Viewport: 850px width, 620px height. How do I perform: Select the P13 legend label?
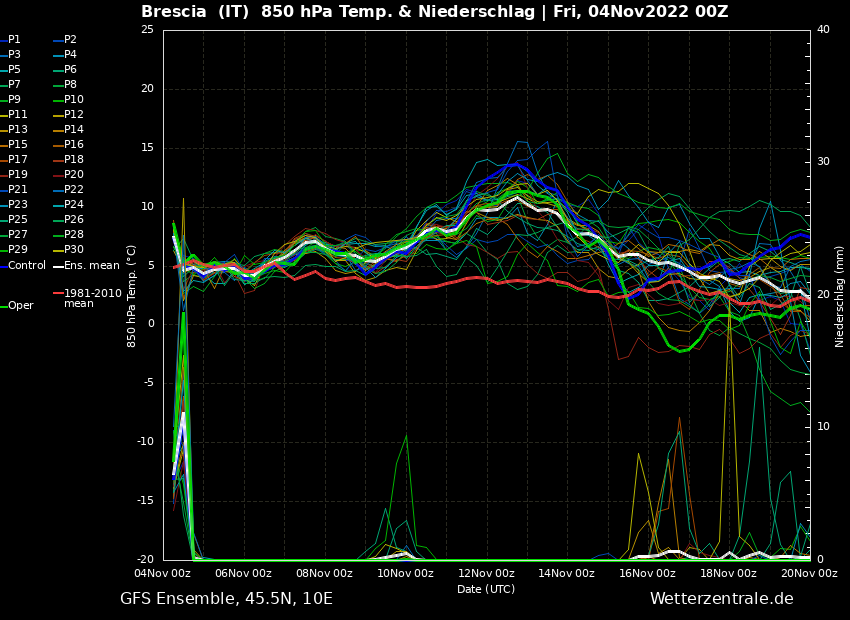(17, 130)
